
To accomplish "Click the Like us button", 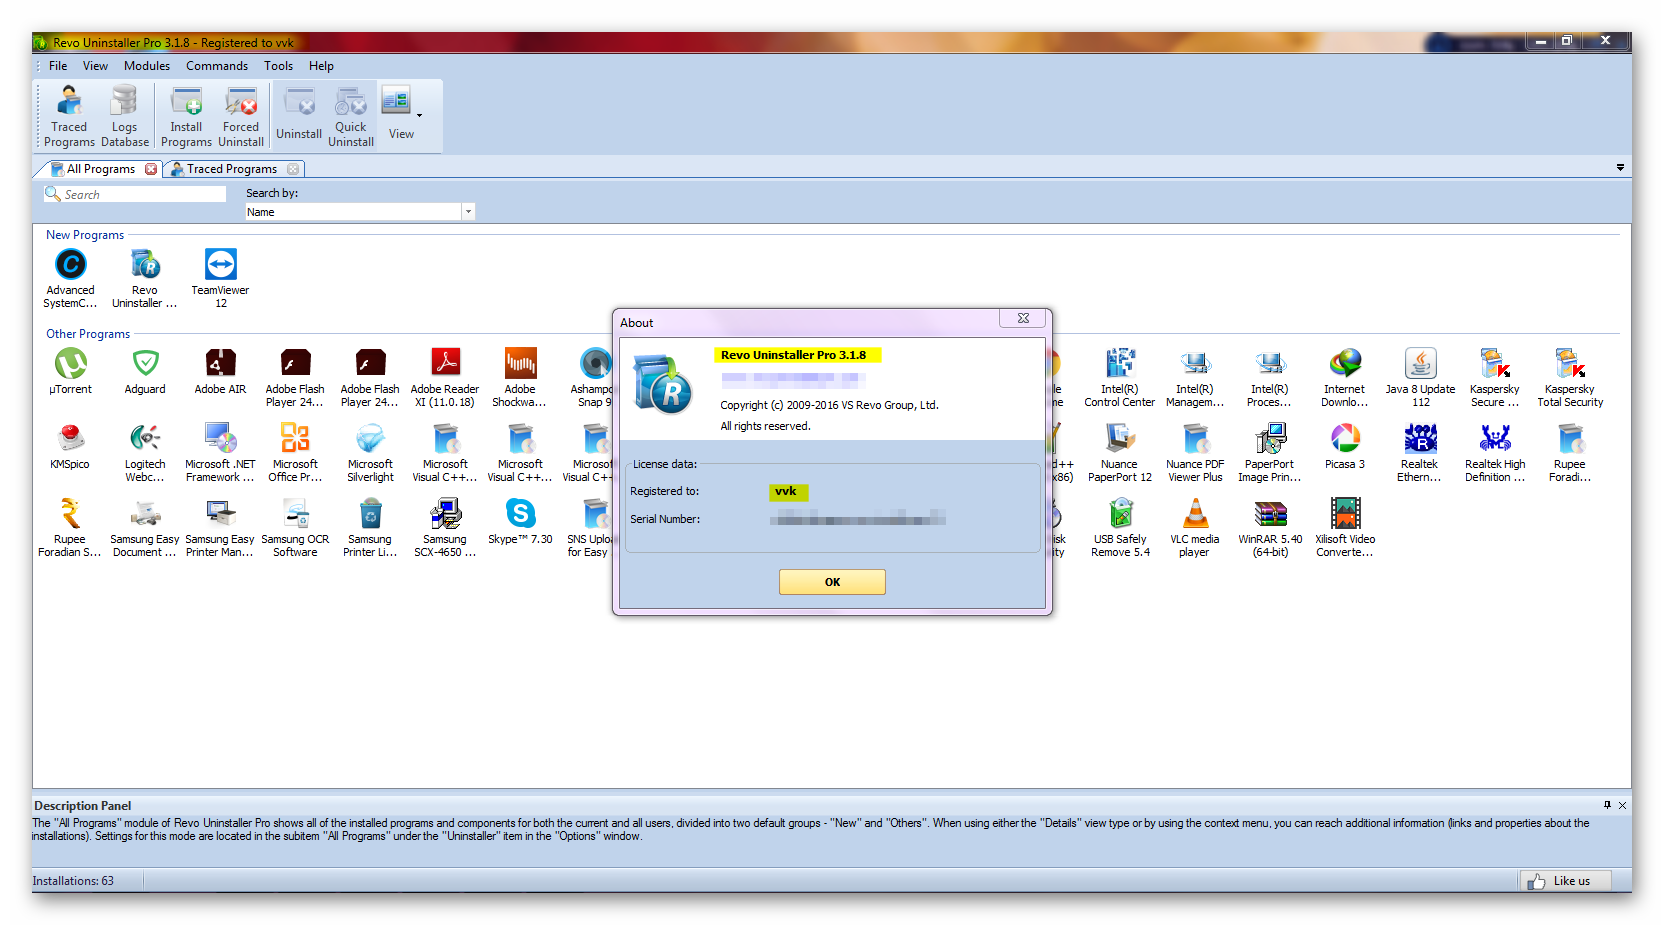I will click(x=1566, y=881).
